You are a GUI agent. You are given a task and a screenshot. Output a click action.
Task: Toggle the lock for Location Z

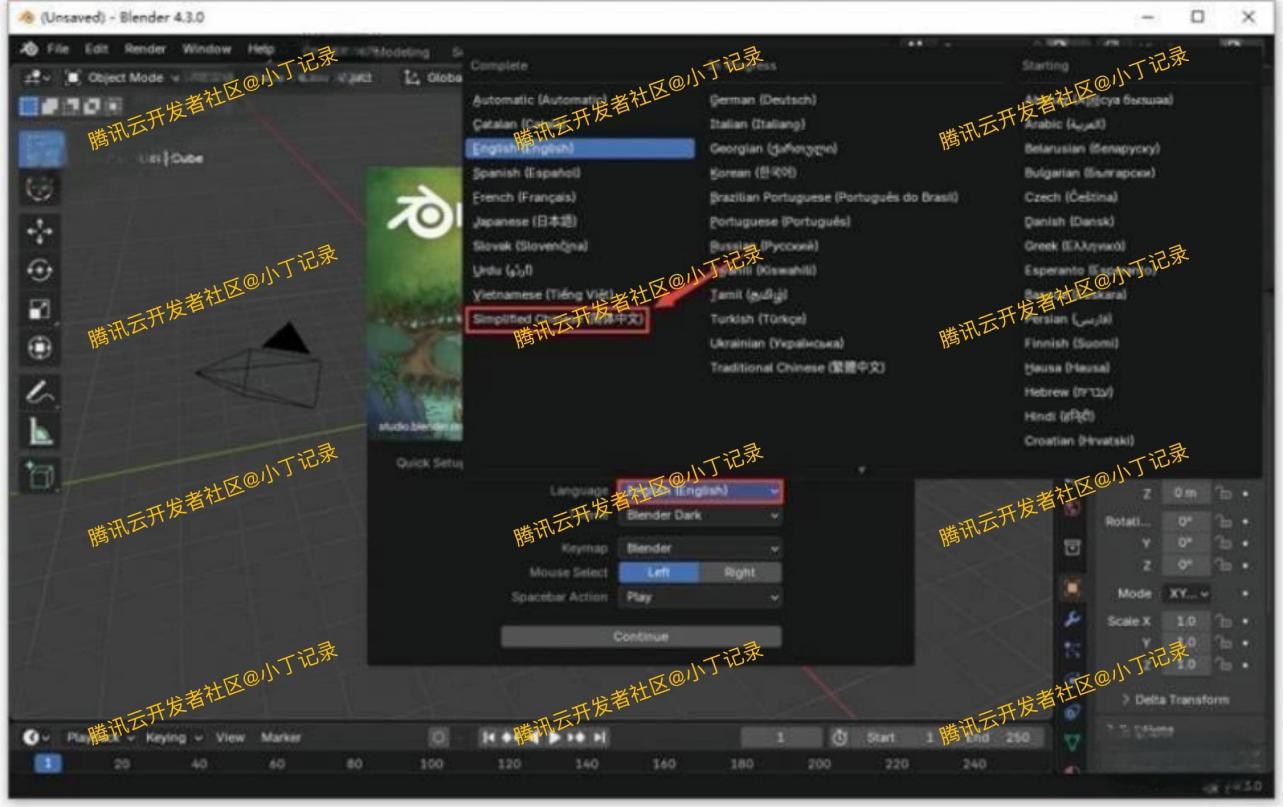(x=1222, y=493)
